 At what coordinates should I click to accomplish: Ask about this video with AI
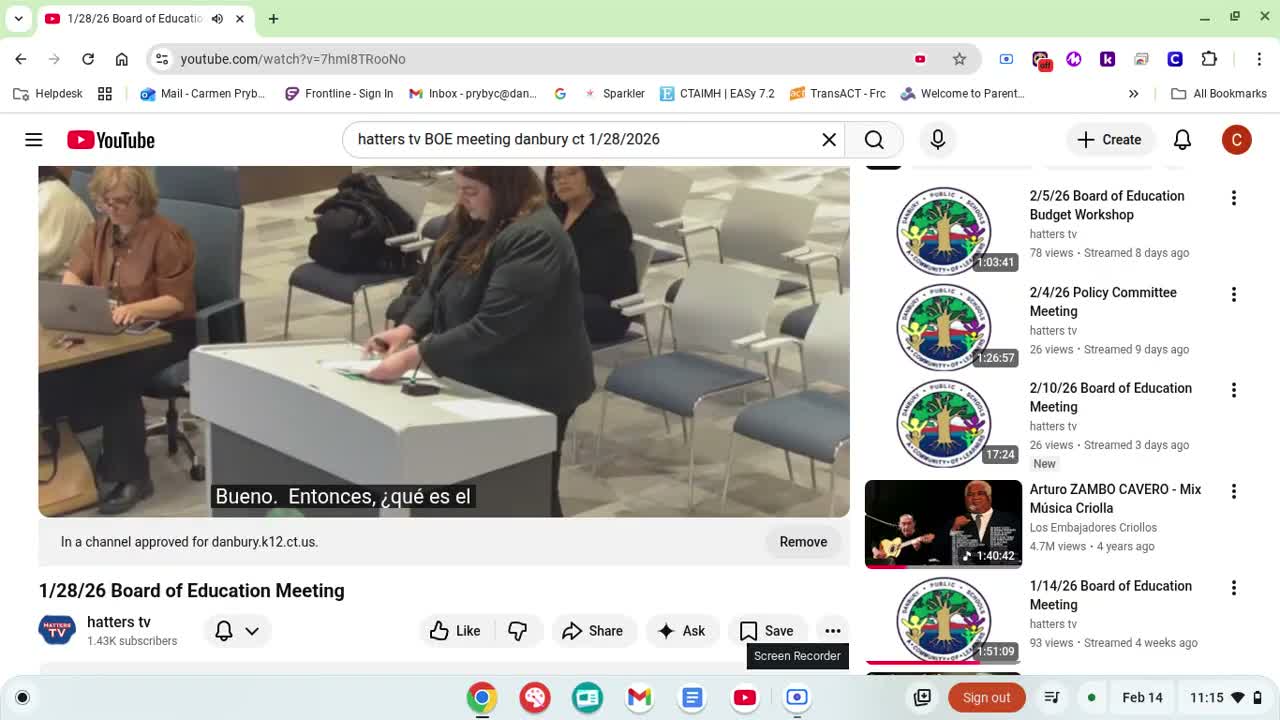tap(682, 631)
